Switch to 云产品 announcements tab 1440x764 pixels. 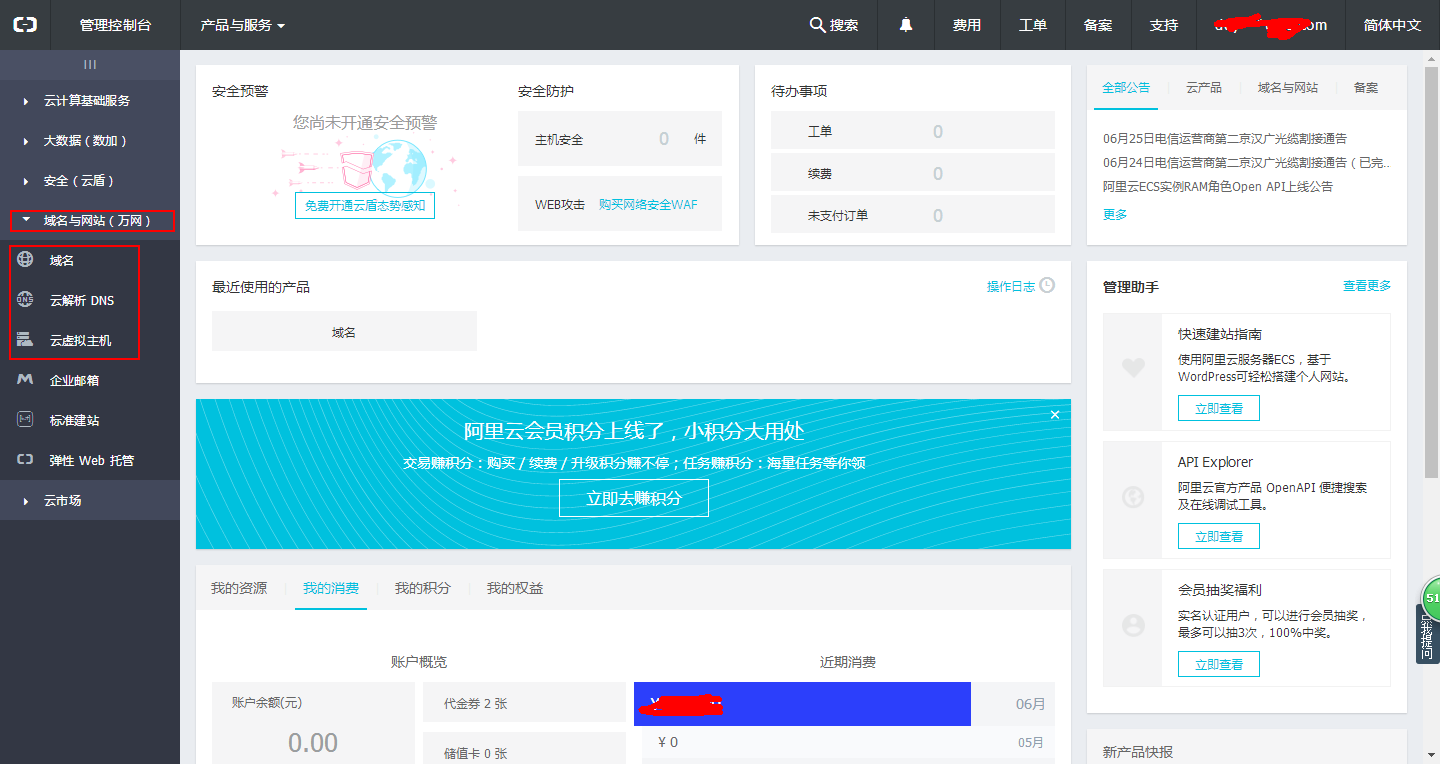tap(1204, 88)
